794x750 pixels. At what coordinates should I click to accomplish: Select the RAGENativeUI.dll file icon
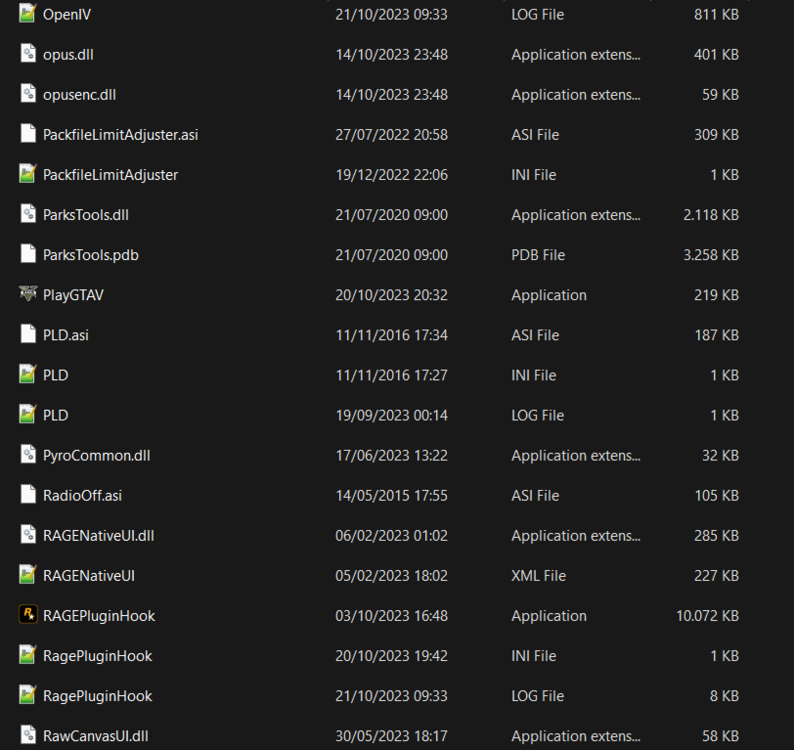pos(28,534)
